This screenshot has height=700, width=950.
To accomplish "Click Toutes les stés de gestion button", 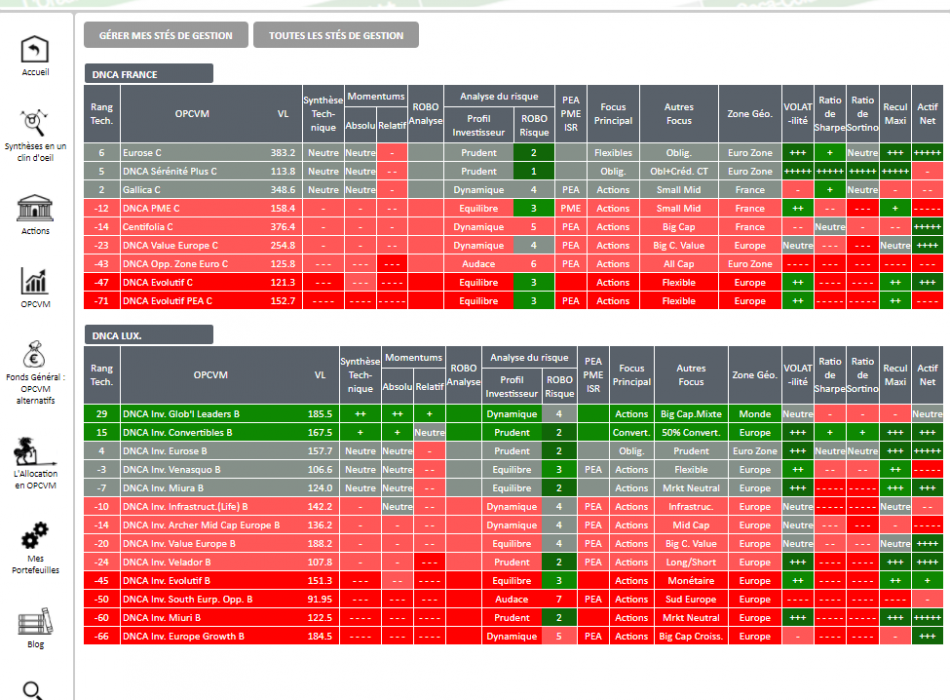I will tap(336, 35).
